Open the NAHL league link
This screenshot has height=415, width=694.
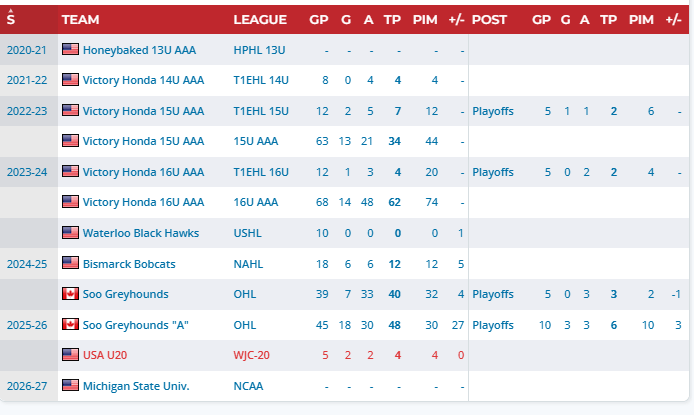click(248, 264)
